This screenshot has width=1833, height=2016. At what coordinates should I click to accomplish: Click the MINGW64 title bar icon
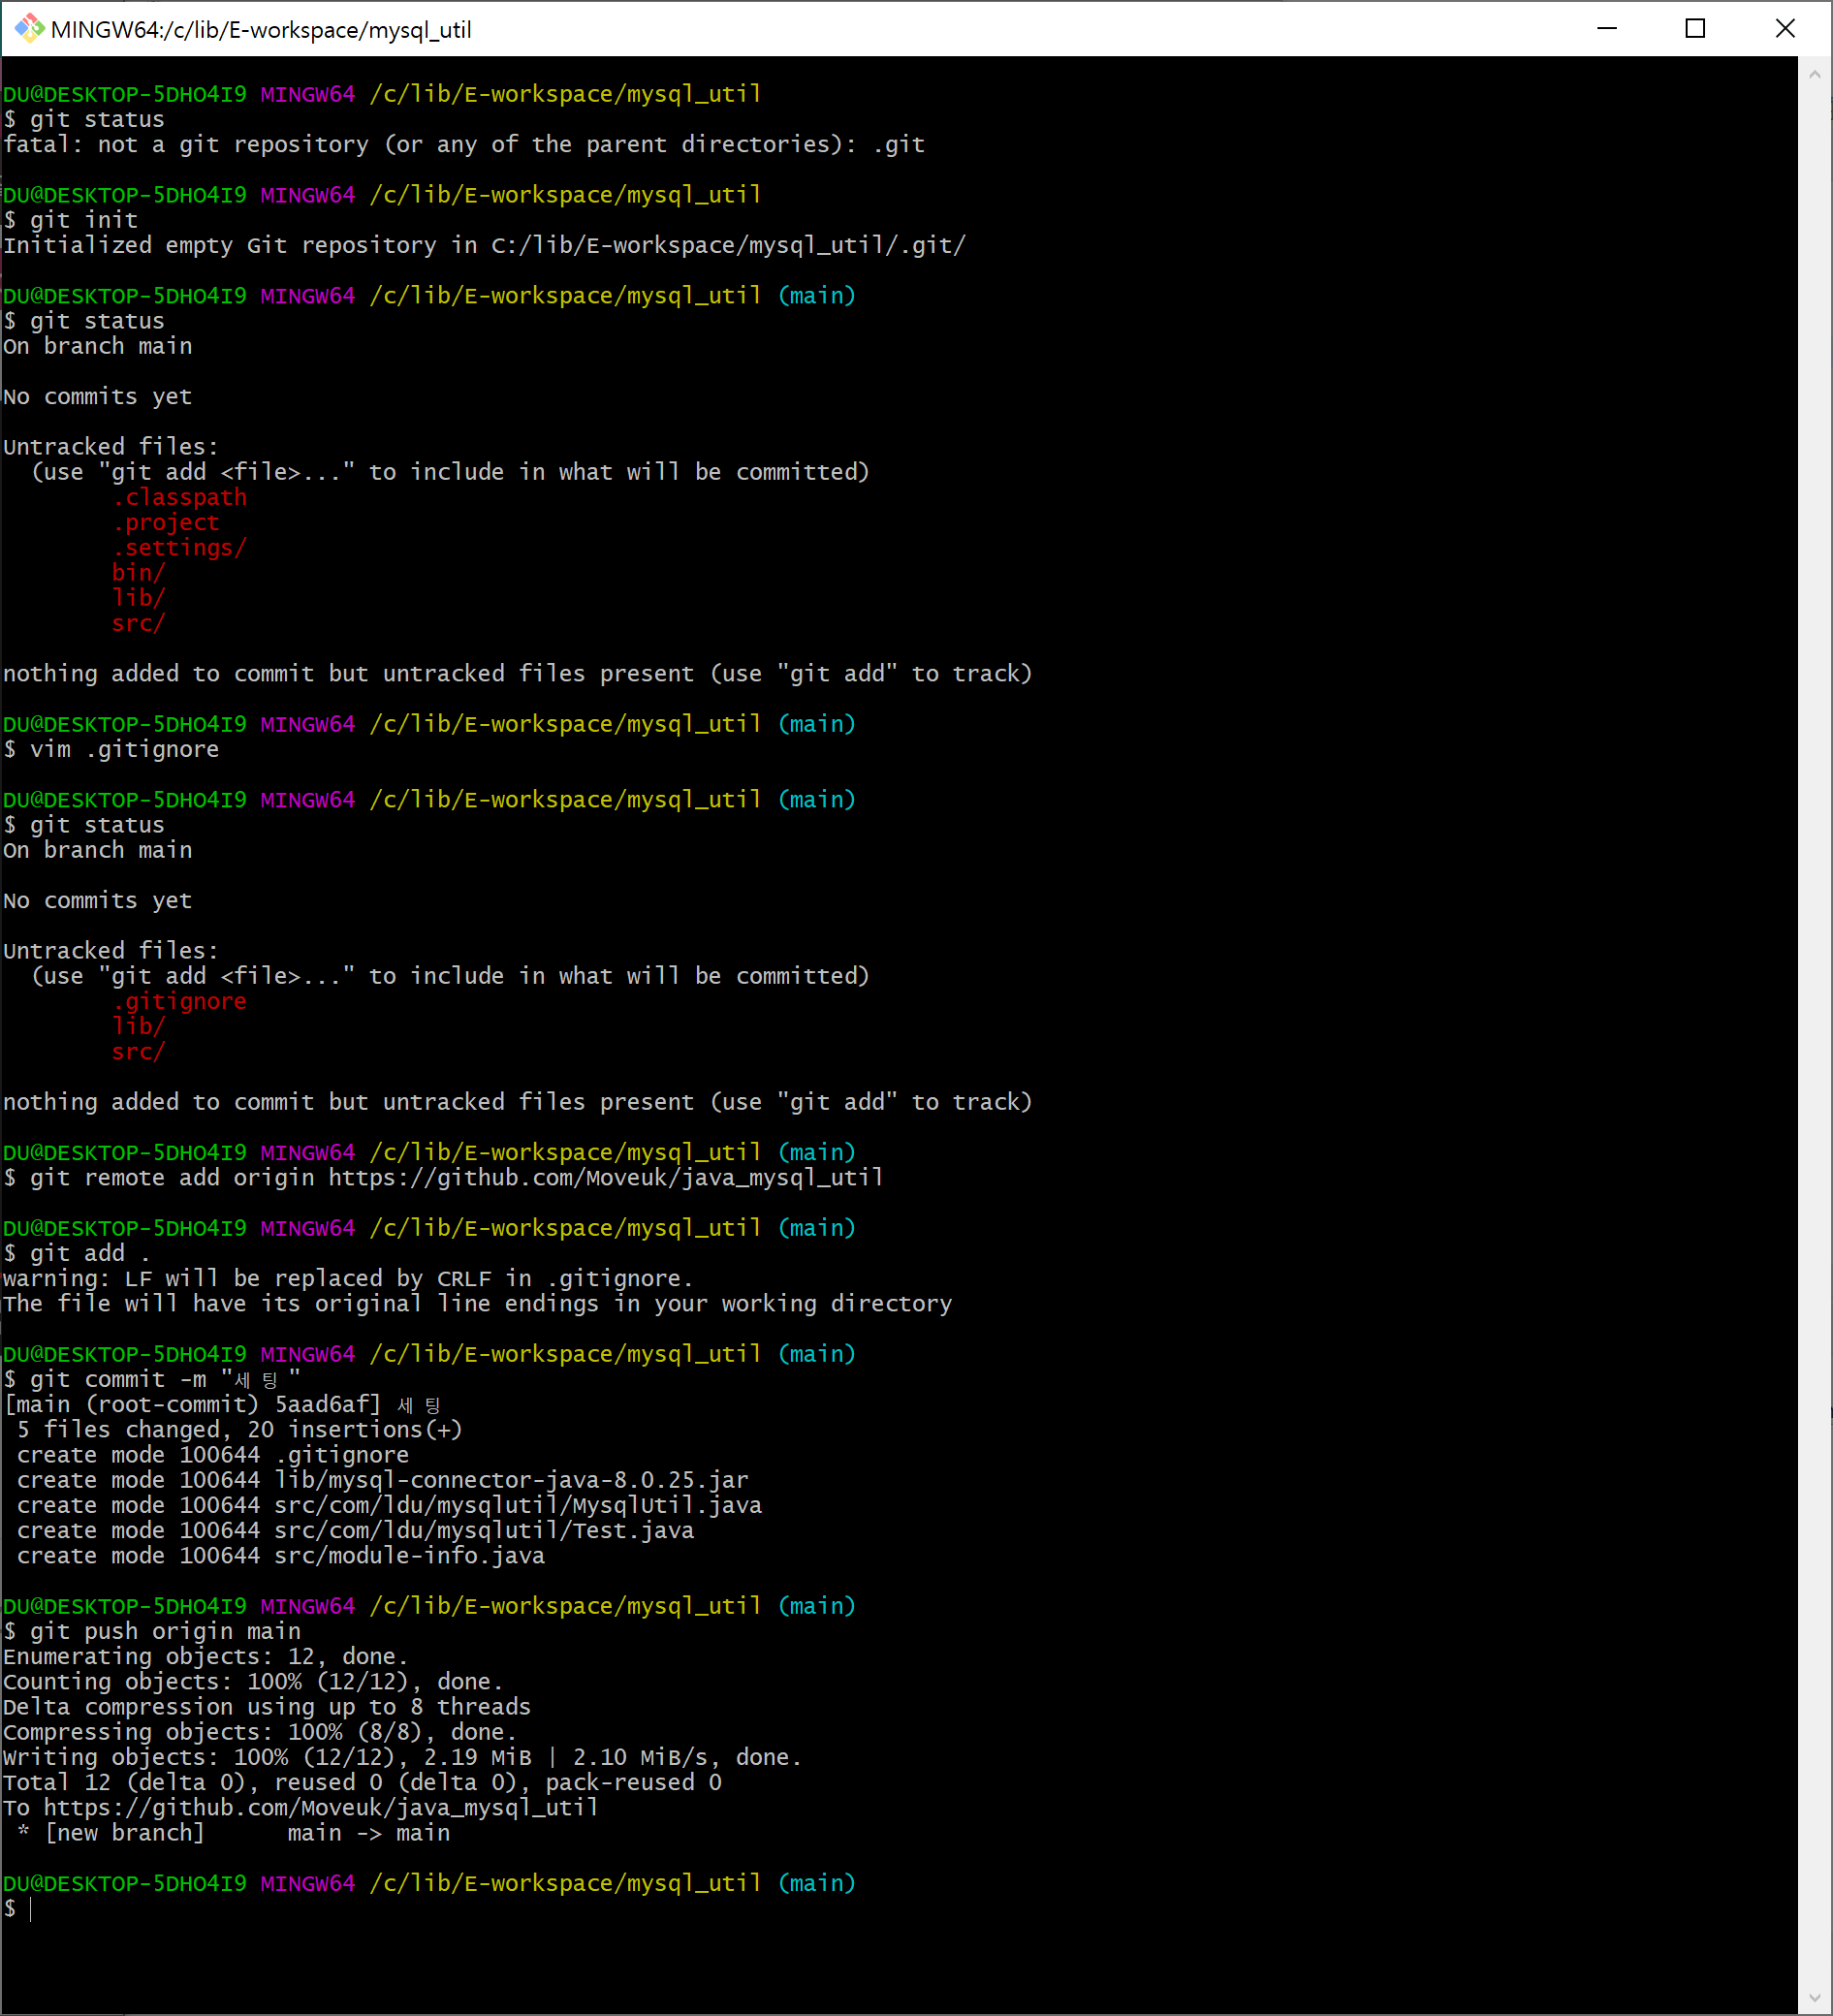click(x=28, y=29)
